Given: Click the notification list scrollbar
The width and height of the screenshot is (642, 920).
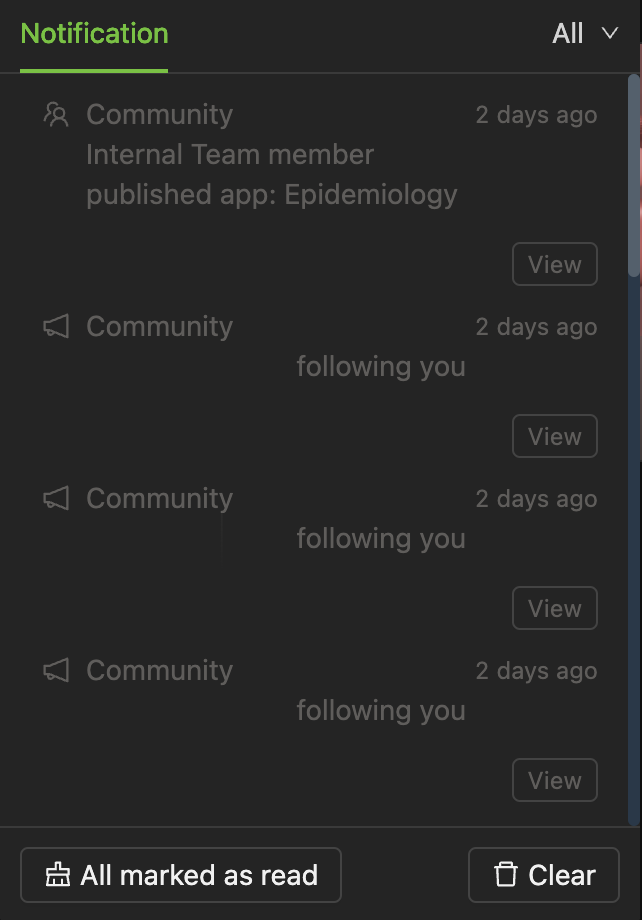Looking at the screenshot, I should click(x=633, y=175).
